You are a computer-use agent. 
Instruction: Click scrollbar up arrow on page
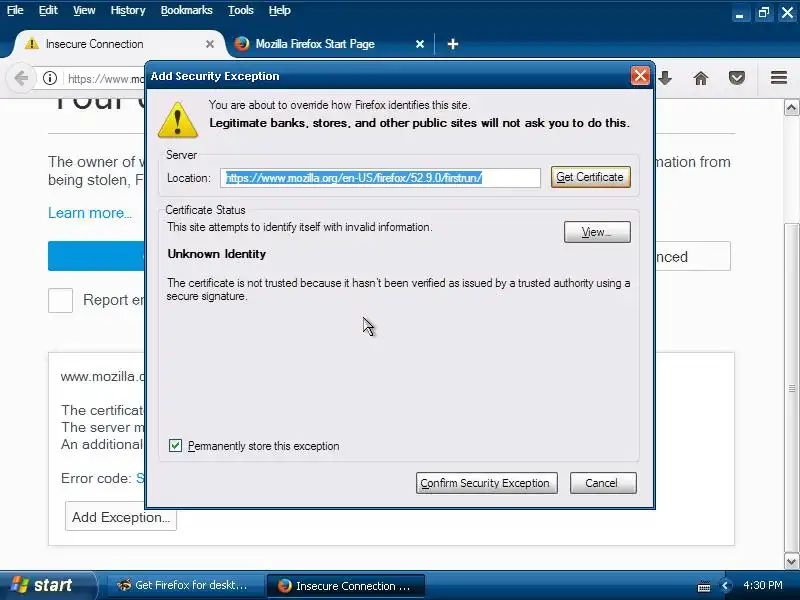point(791,108)
